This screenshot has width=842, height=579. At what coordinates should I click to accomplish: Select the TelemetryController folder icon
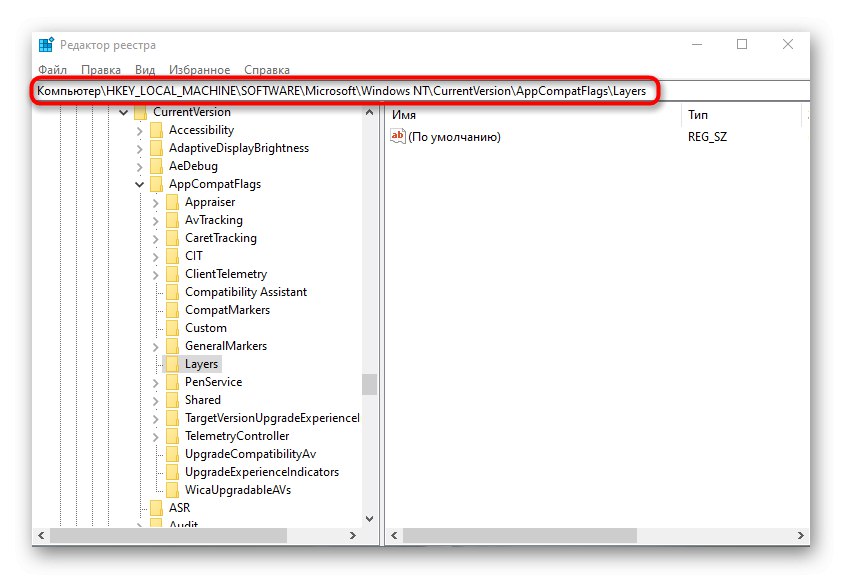point(172,436)
